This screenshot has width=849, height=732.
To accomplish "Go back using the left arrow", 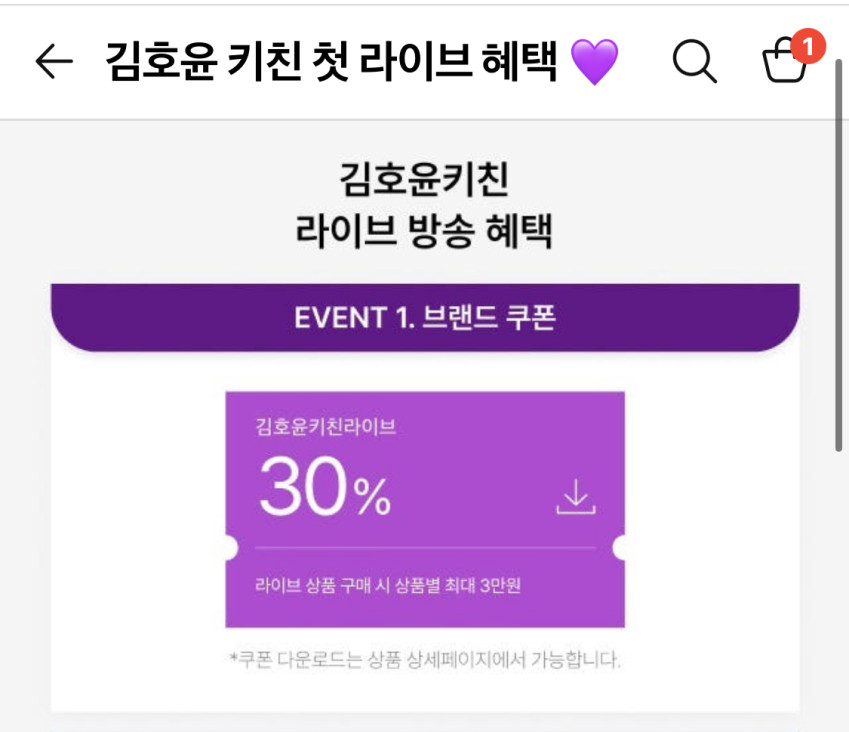I will coord(54,62).
